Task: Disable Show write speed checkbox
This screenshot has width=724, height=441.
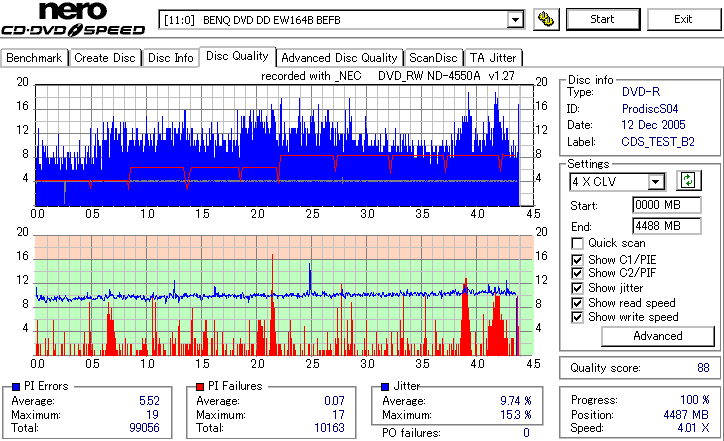Action: tap(577, 317)
